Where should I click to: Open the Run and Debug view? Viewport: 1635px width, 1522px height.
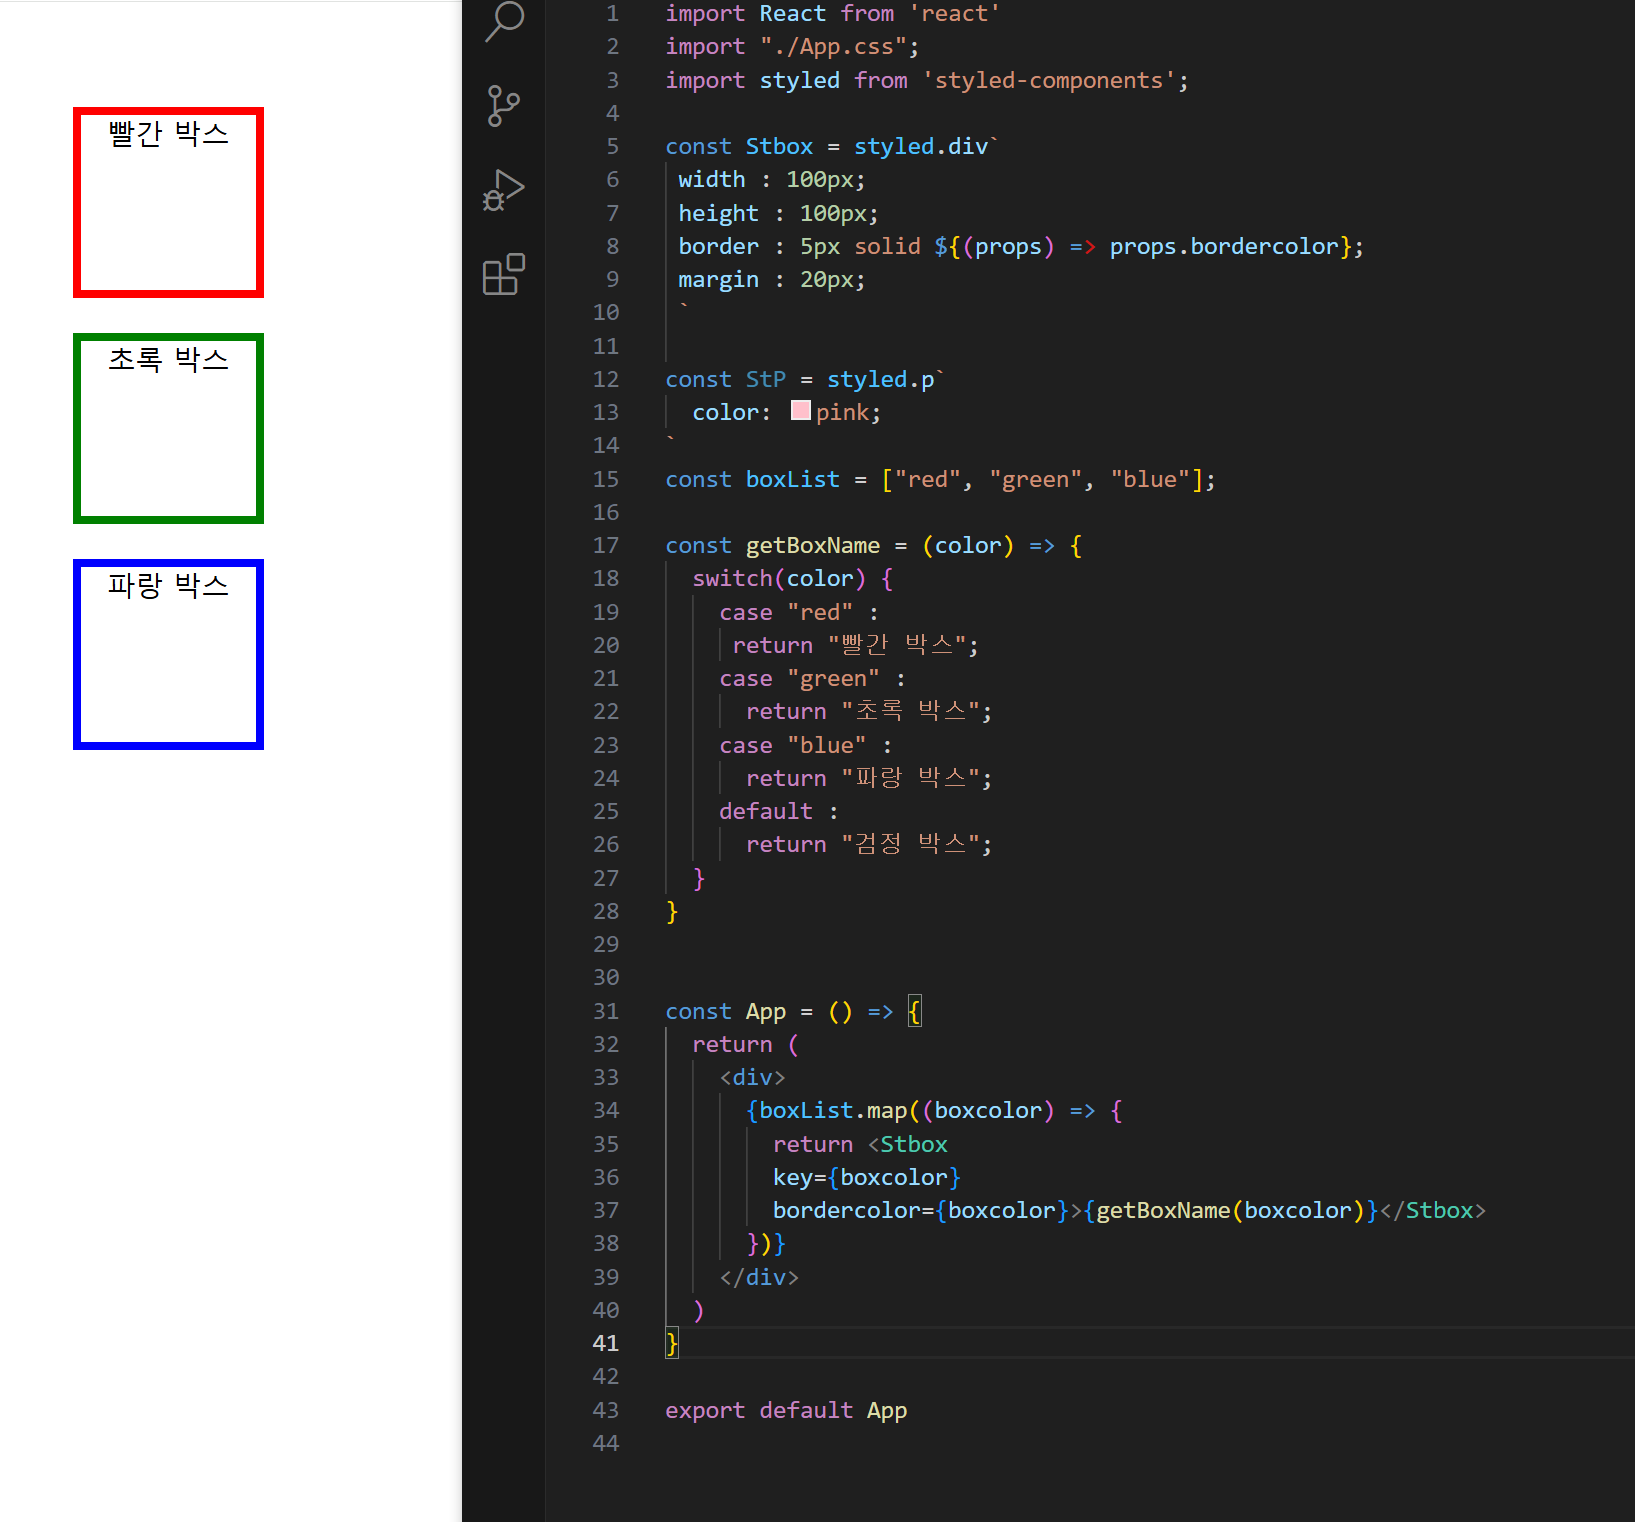tap(504, 189)
